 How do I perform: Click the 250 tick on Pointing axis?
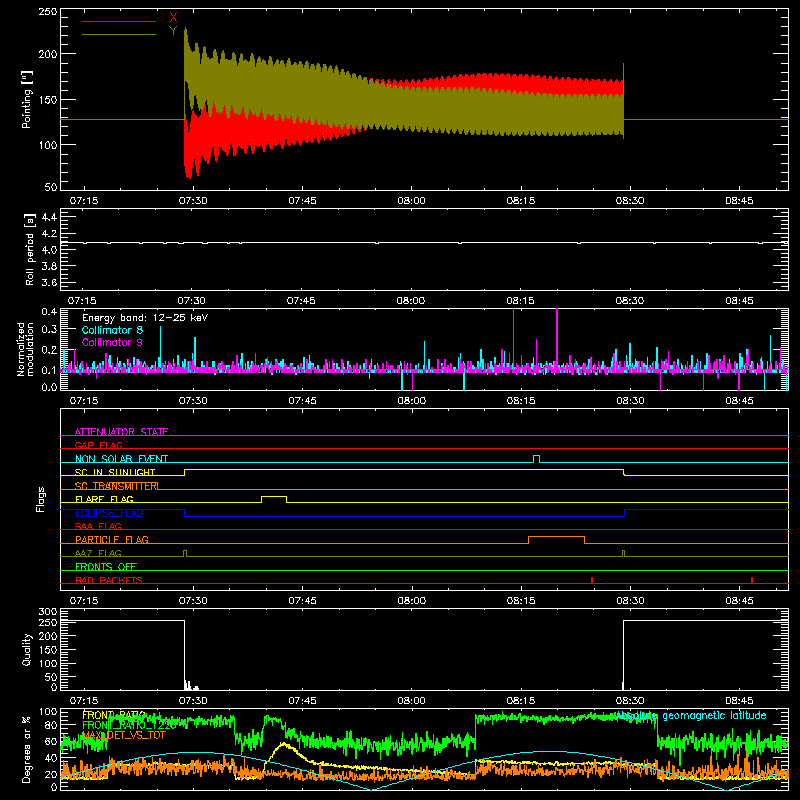48,11
